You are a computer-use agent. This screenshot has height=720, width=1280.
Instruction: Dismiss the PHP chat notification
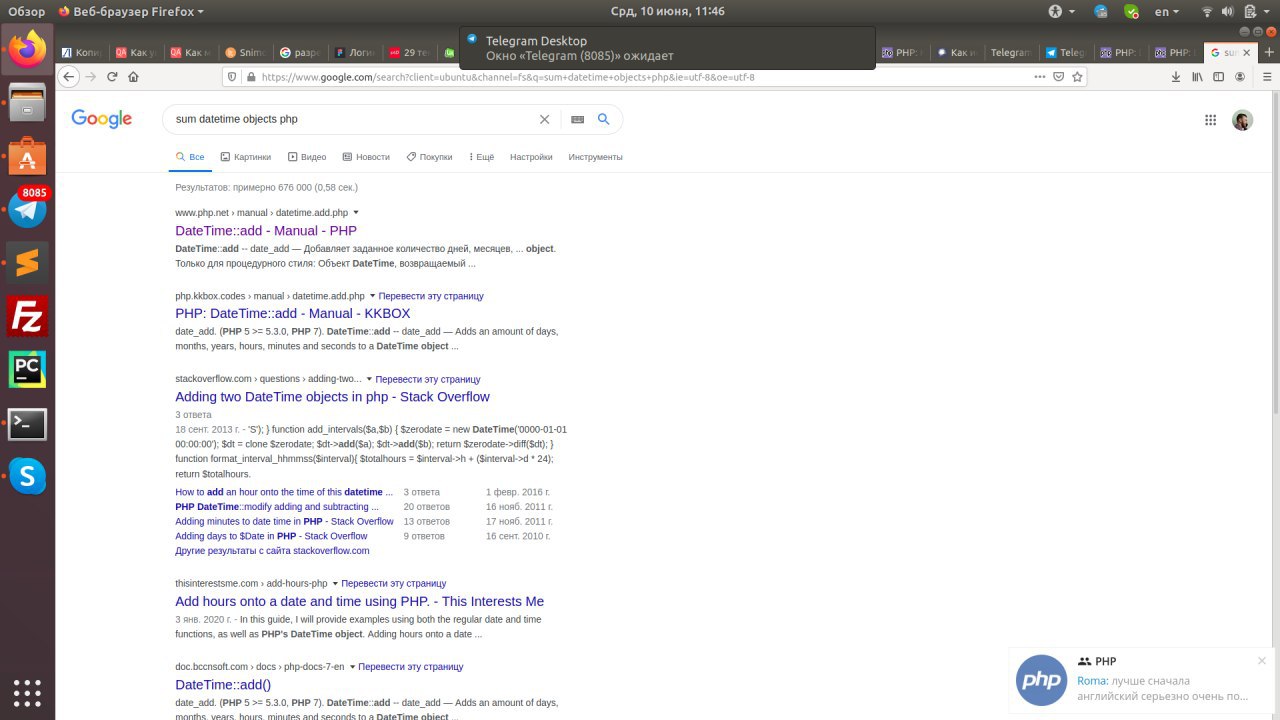pos(1262,661)
